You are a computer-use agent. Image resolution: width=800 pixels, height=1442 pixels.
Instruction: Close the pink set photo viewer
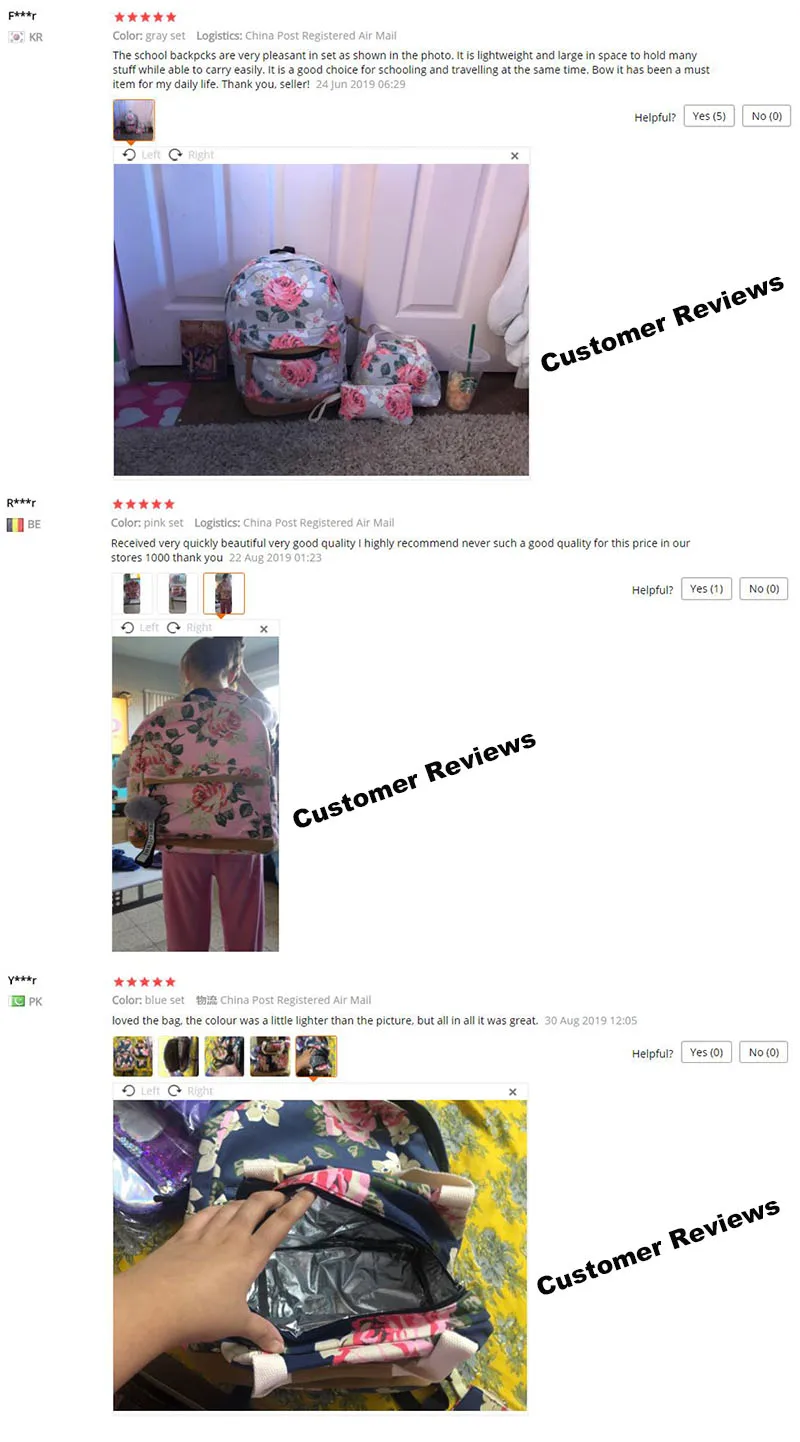[x=264, y=629]
